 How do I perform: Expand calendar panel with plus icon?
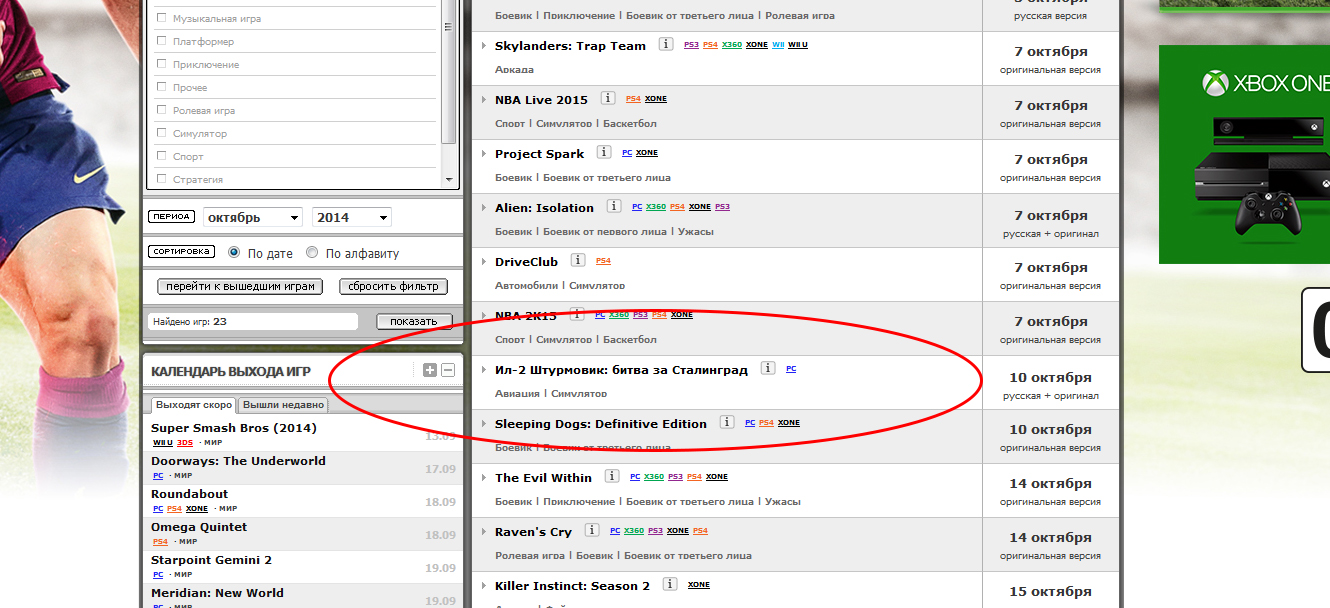[x=430, y=370]
